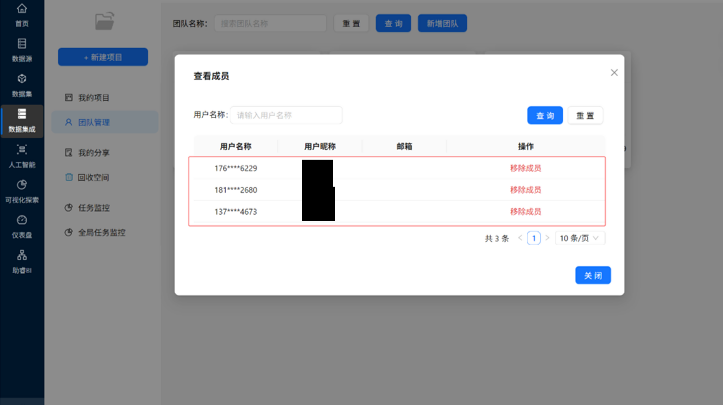
Task: Open 任务监控 menu item
Action: tap(105, 208)
